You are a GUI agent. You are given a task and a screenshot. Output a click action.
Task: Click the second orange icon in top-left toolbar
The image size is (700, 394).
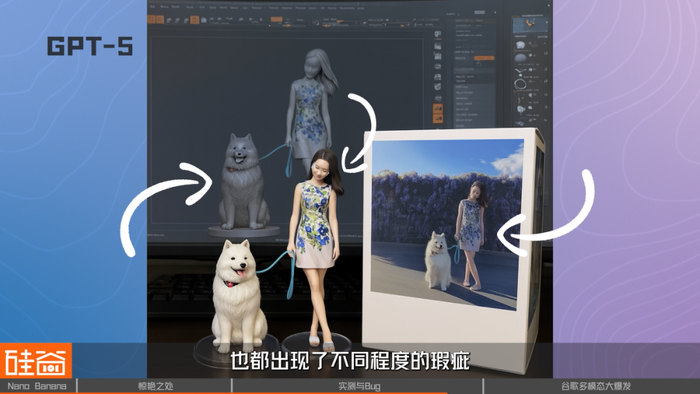click(x=159, y=20)
